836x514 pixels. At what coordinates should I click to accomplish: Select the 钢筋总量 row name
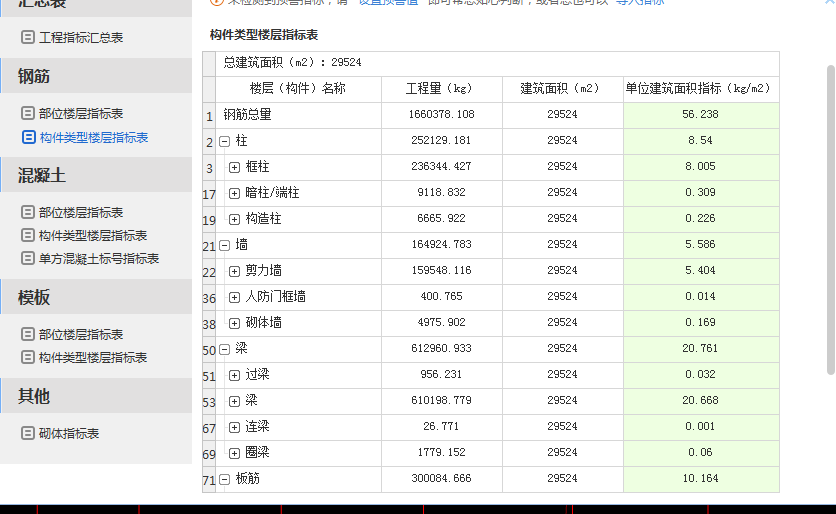point(247,115)
